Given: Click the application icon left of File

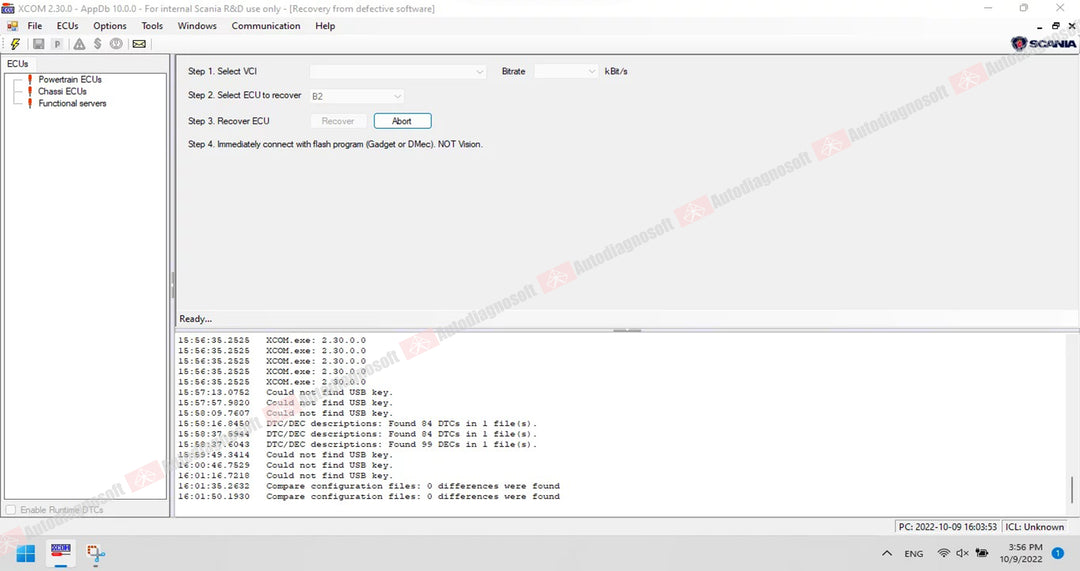Looking at the screenshot, I should click(12, 26).
